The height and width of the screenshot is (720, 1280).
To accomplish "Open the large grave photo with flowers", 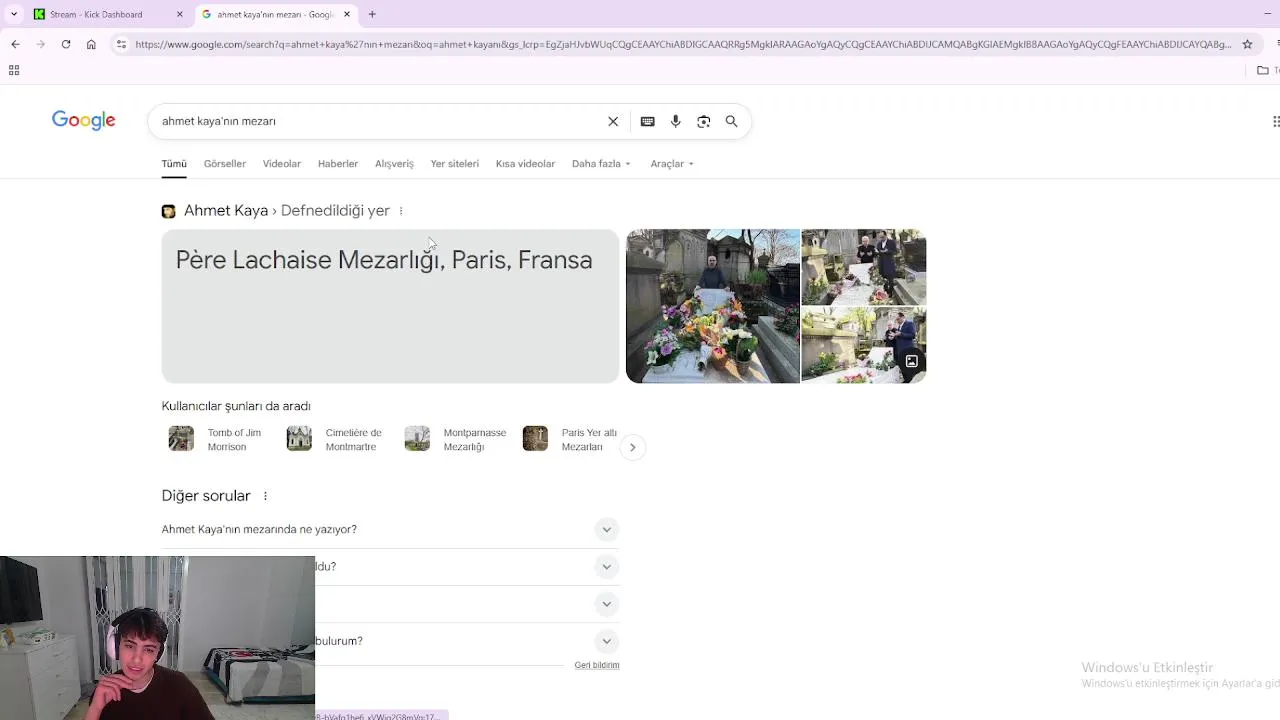I will 713,306.
